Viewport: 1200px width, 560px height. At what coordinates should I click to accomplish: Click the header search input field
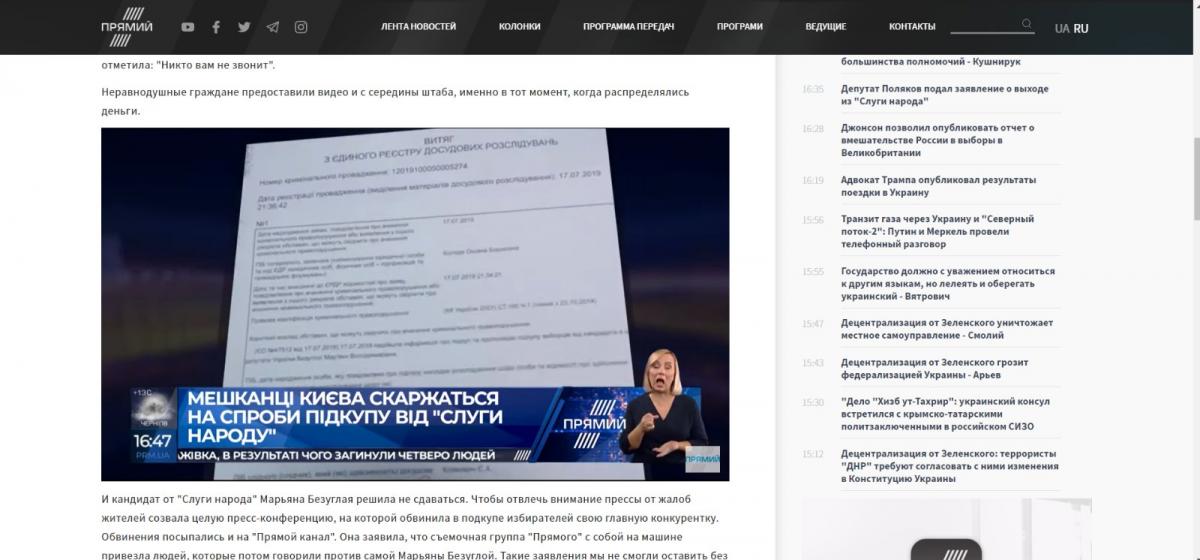point(984,25)
